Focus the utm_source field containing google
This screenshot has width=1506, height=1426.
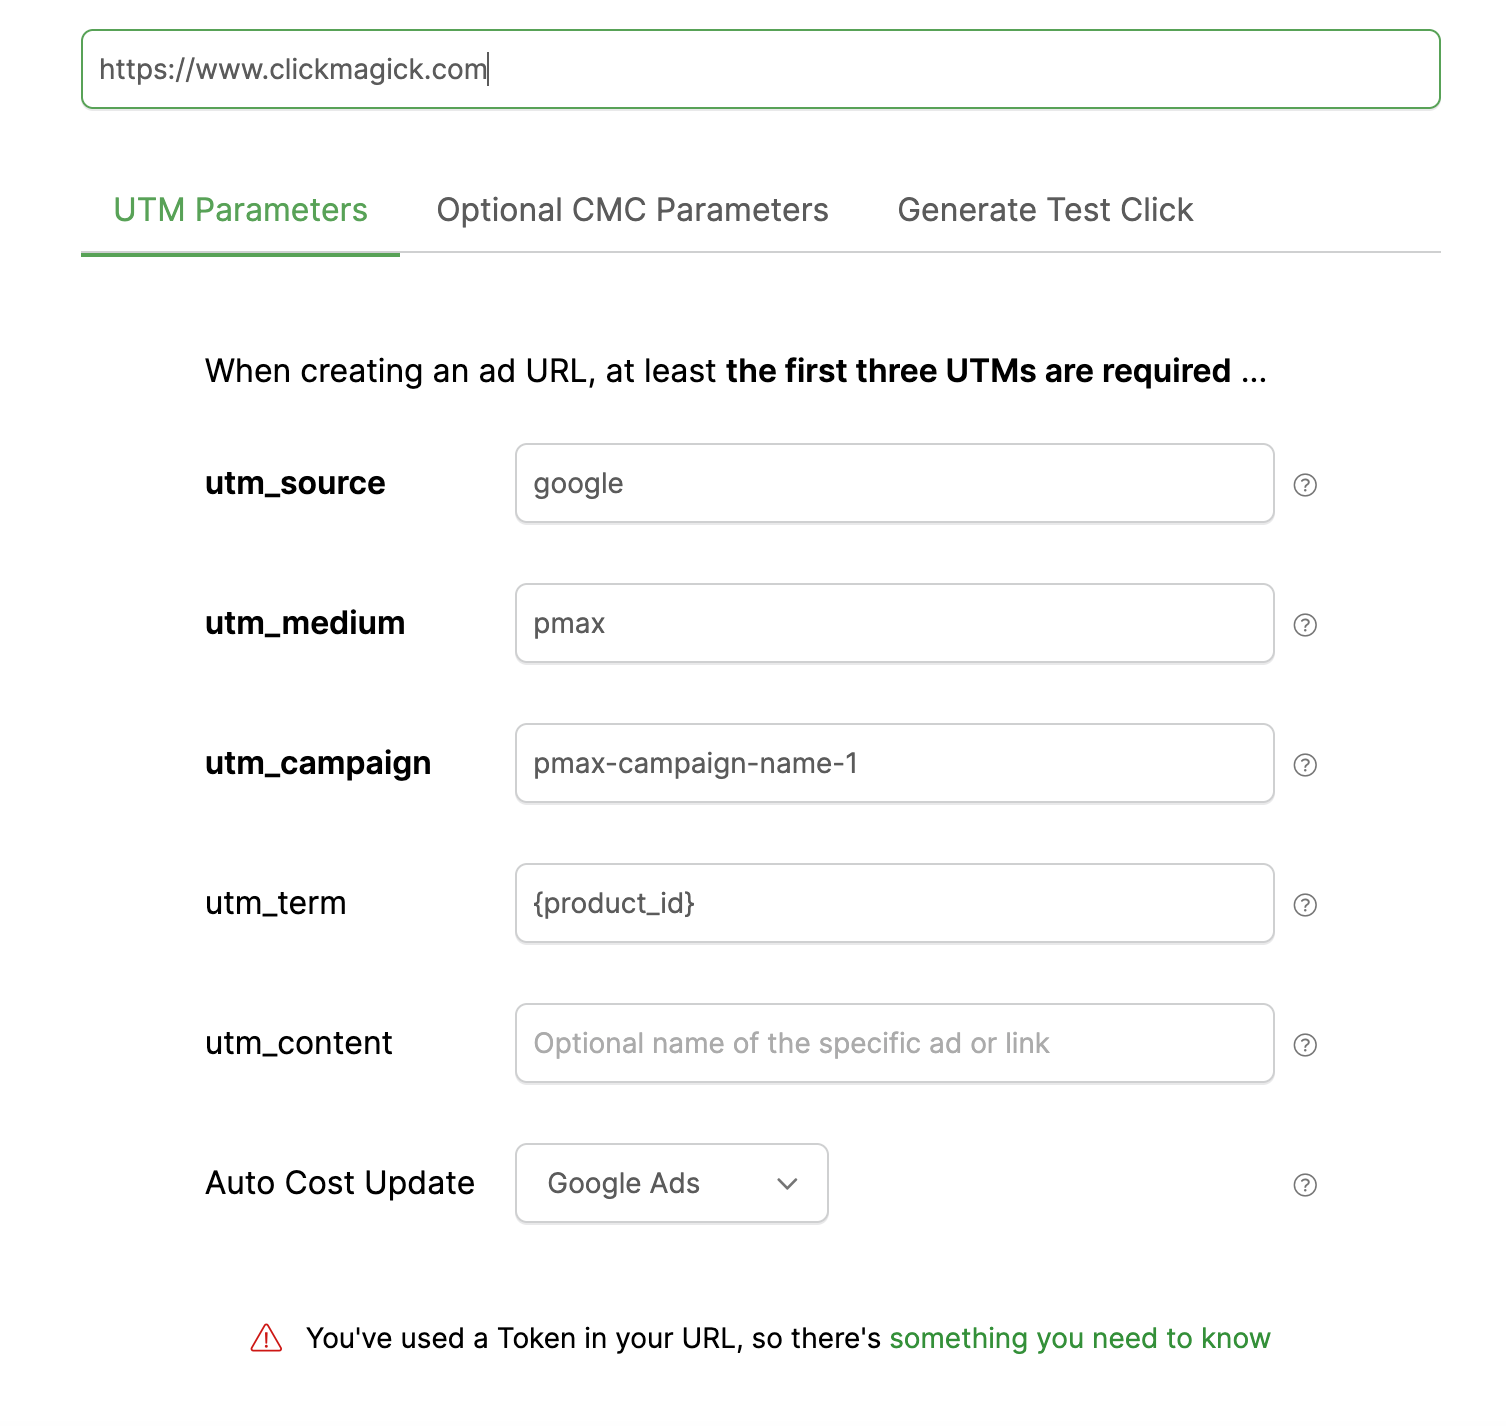point(894,483)
